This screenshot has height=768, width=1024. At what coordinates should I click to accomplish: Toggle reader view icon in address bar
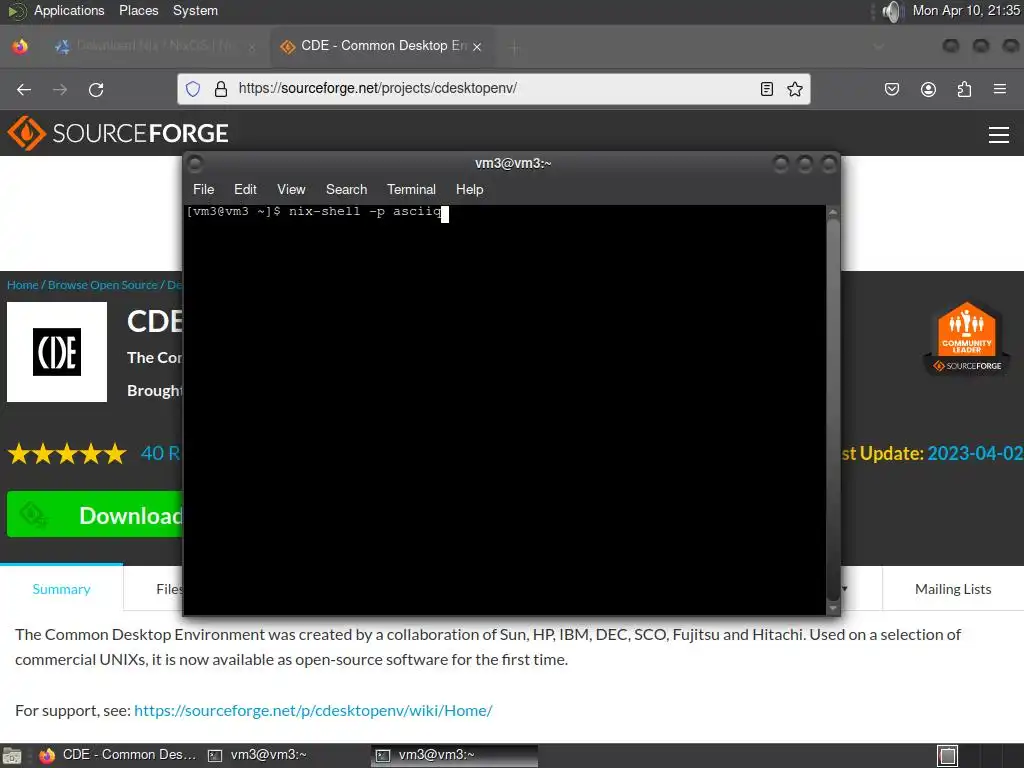tap(767, 89)
